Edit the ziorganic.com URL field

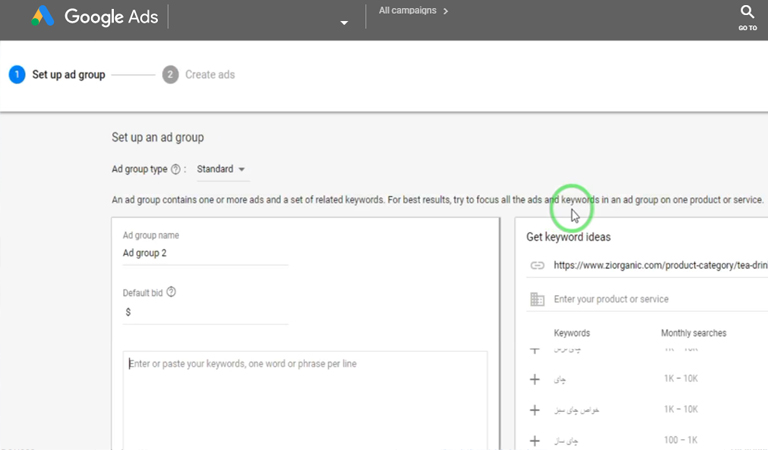coord(660,265)
